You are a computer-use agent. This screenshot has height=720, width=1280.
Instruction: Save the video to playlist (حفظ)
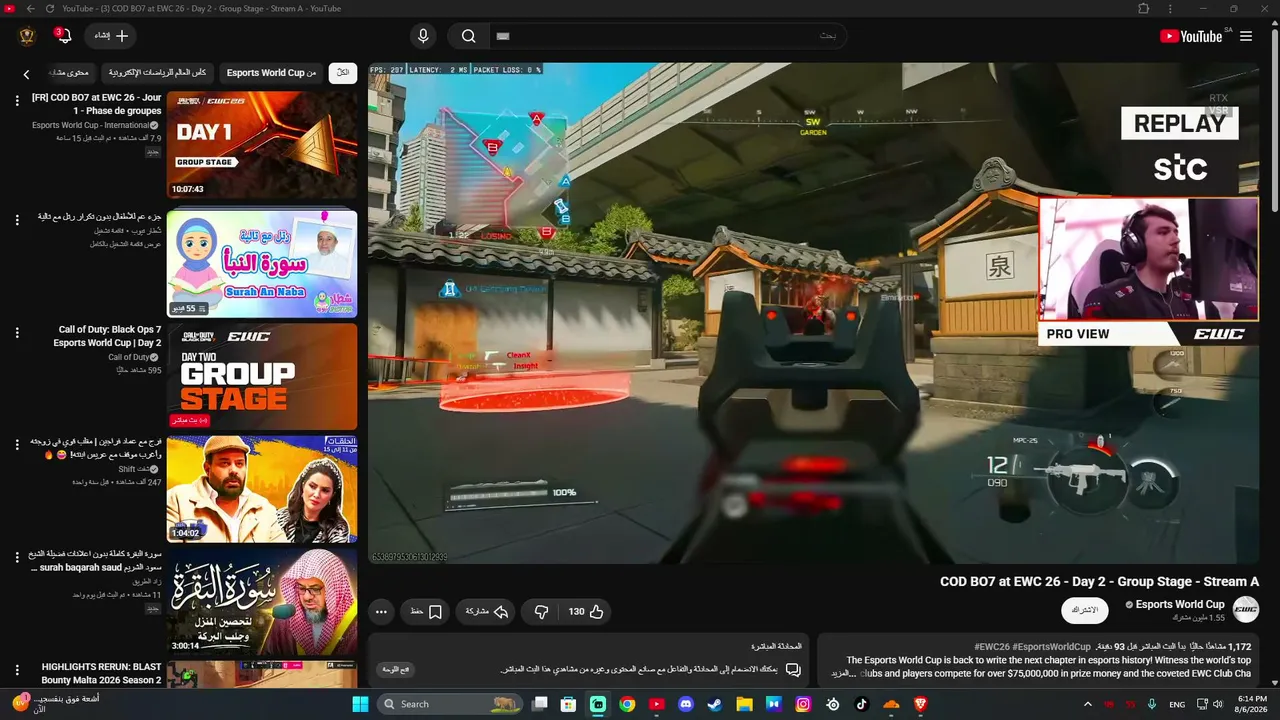tap(426, 611)
